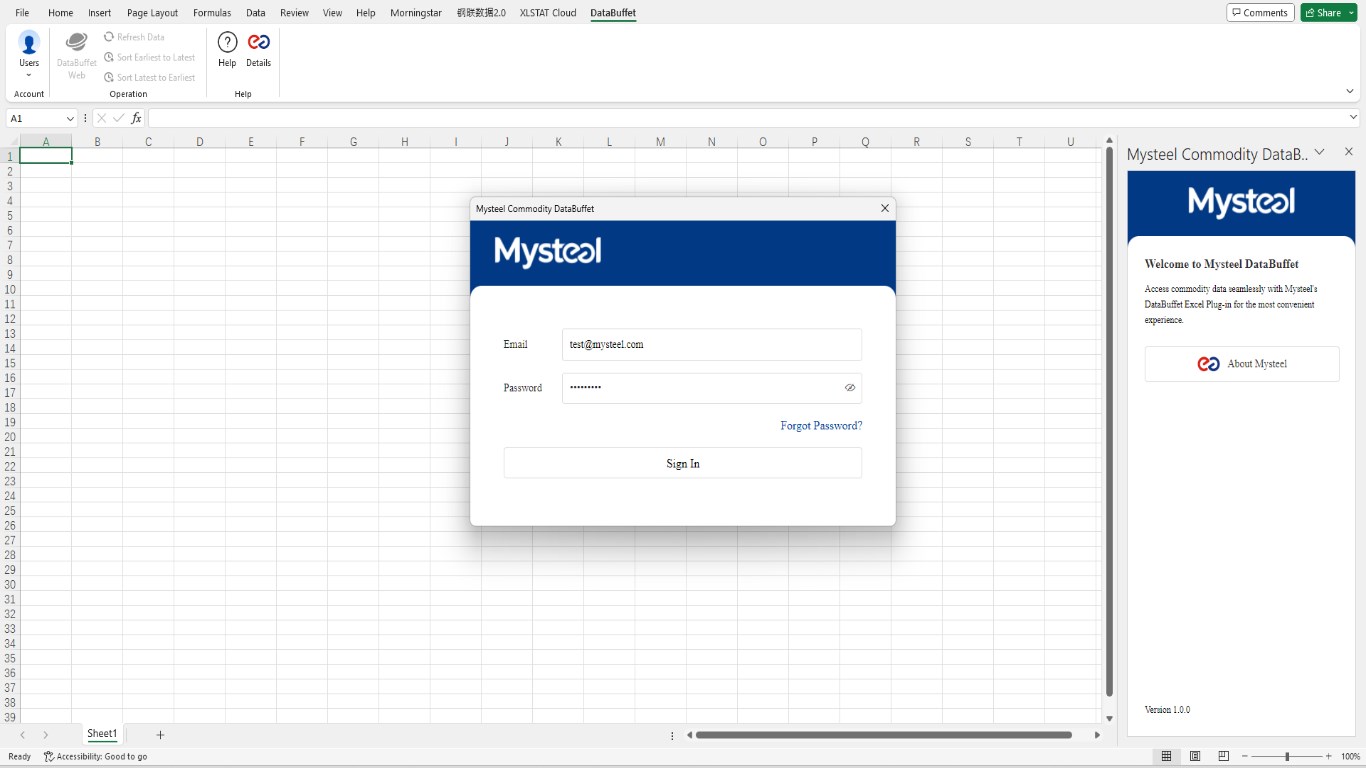Switch to the Formulas ribbon tab

[212, 13]
